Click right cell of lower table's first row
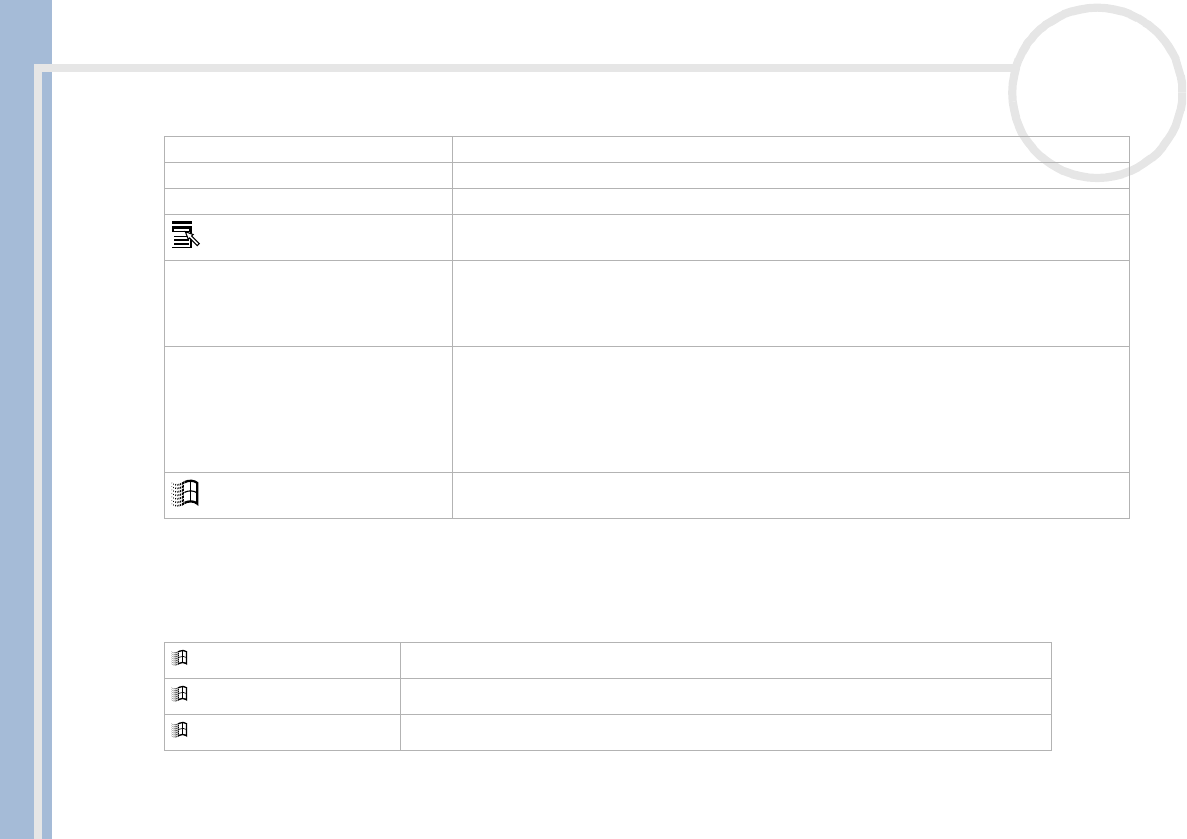Viewport: 1187px width, 839px height. [725, 660]
